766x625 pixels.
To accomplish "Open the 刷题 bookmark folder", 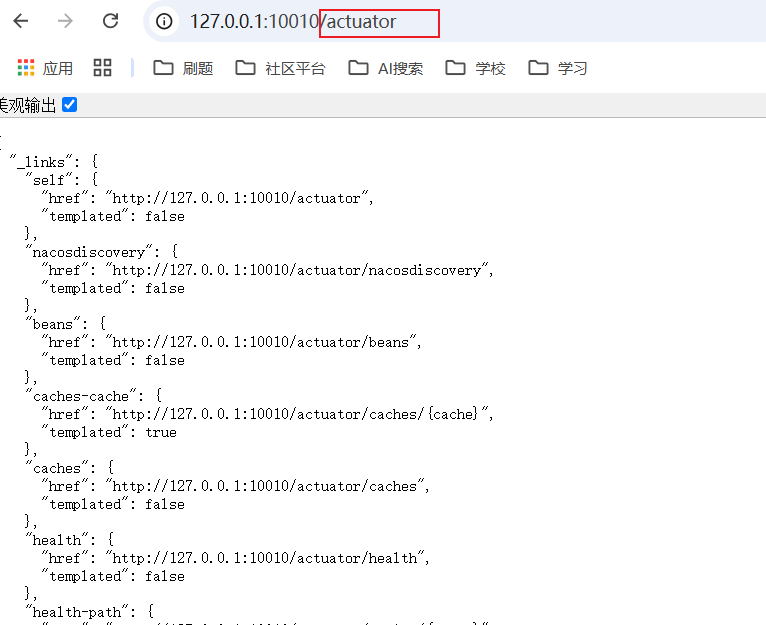I will [x=183, y=68].
